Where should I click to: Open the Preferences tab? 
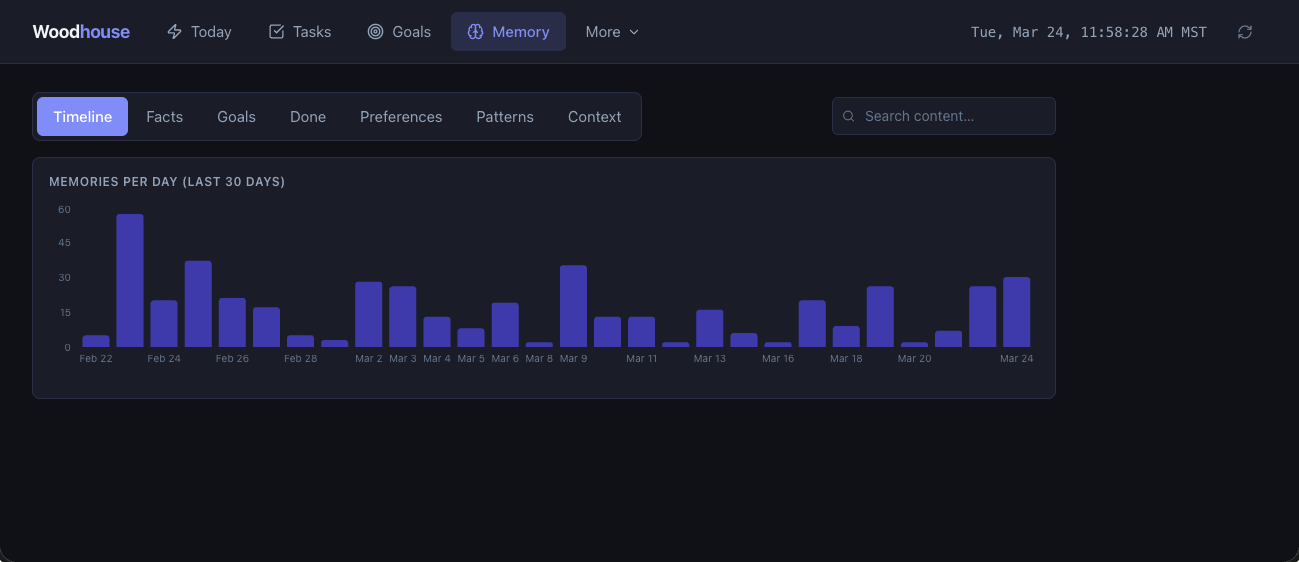tap(401, 116)
